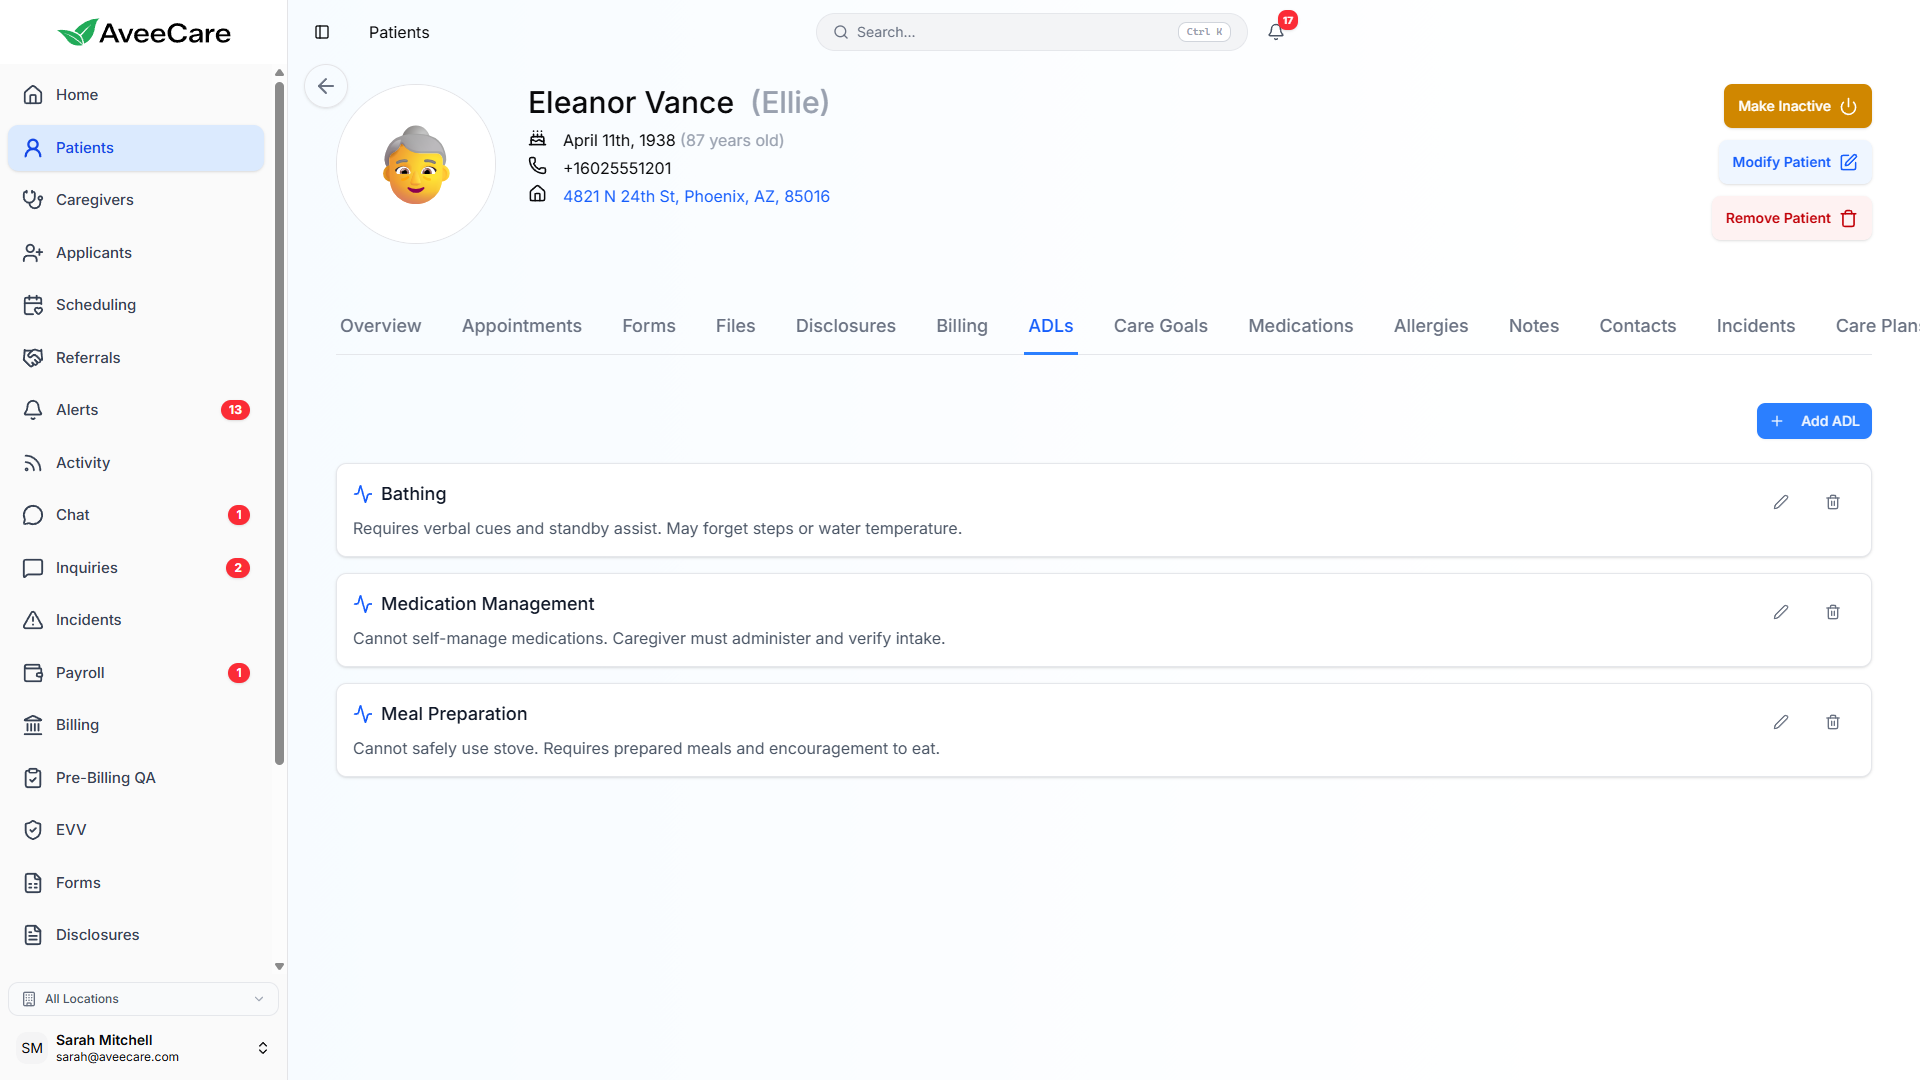Click the back arrow button
The height and width of the screenshot is (1080, 1920).
(x=326, y=86)
